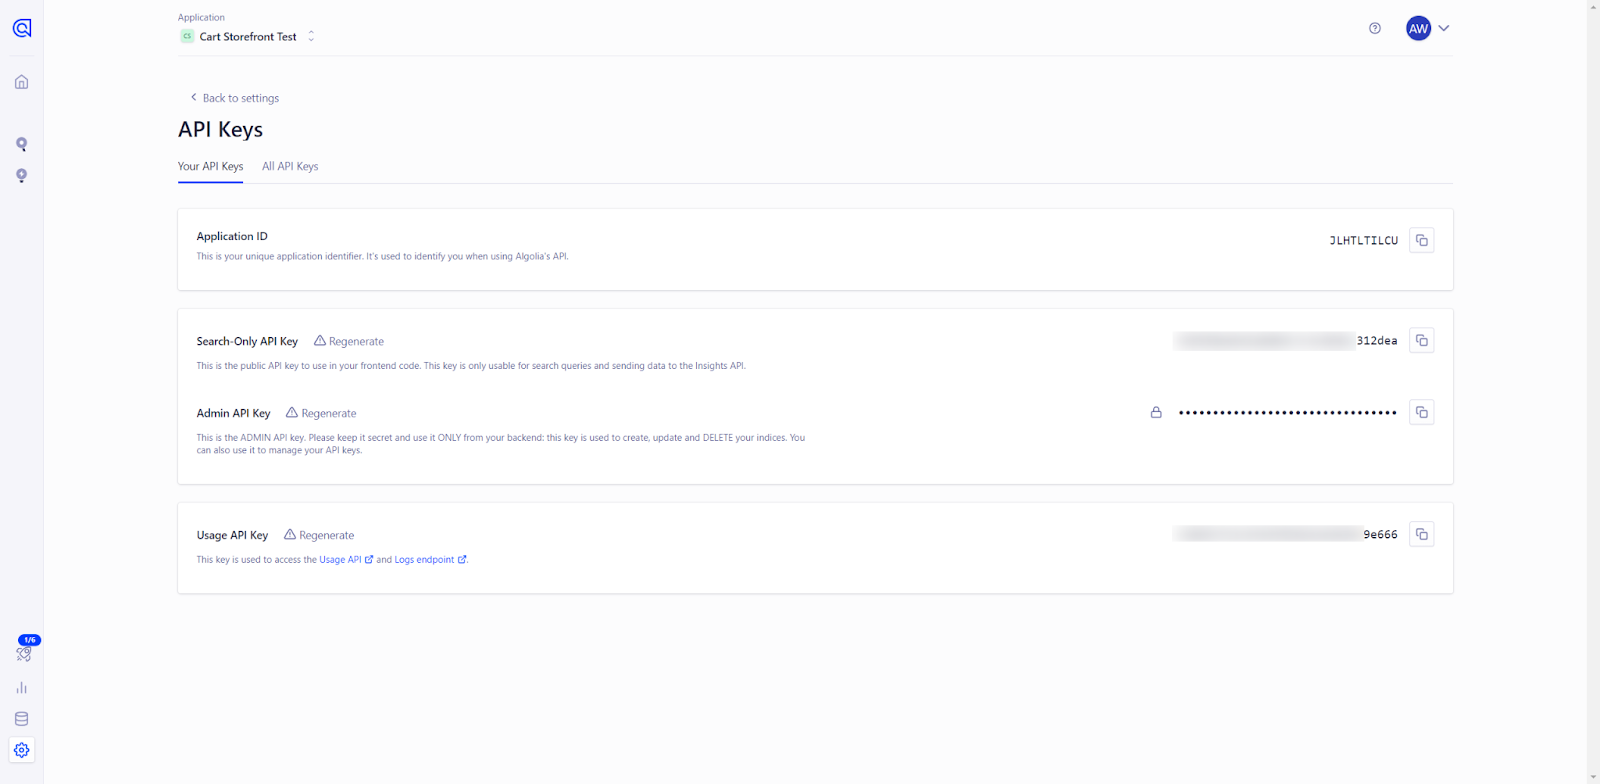The image size is (1600, 784).
Task: Click the lock icon to reveal Admin key
Action: [x=1156, y=412]
